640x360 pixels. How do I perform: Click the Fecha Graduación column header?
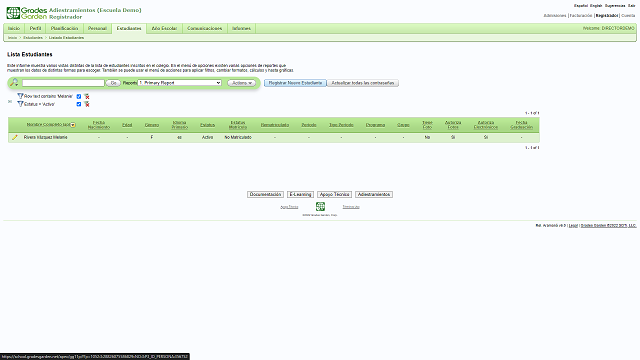click(521, 125)
